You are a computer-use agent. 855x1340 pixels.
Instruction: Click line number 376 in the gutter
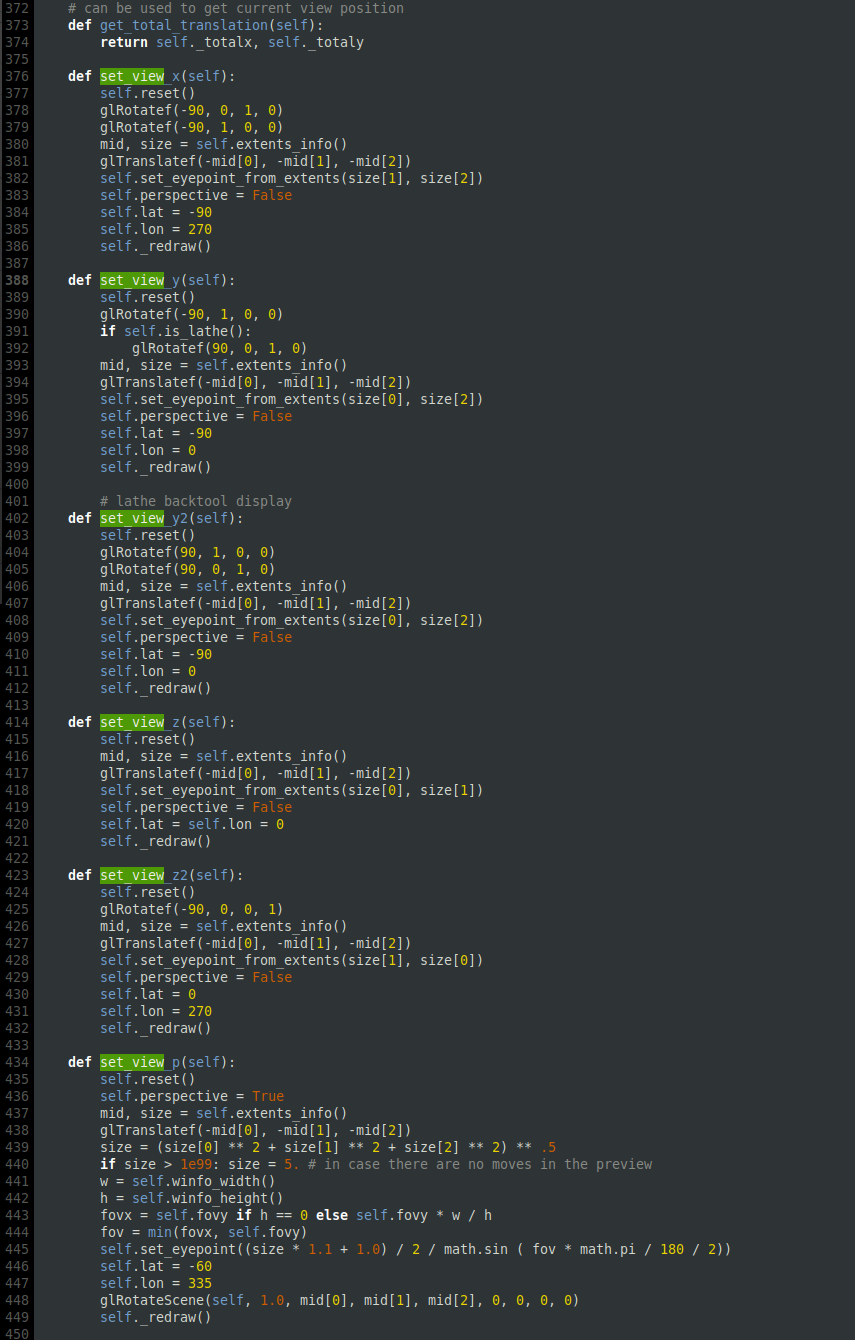pos(16,76)
